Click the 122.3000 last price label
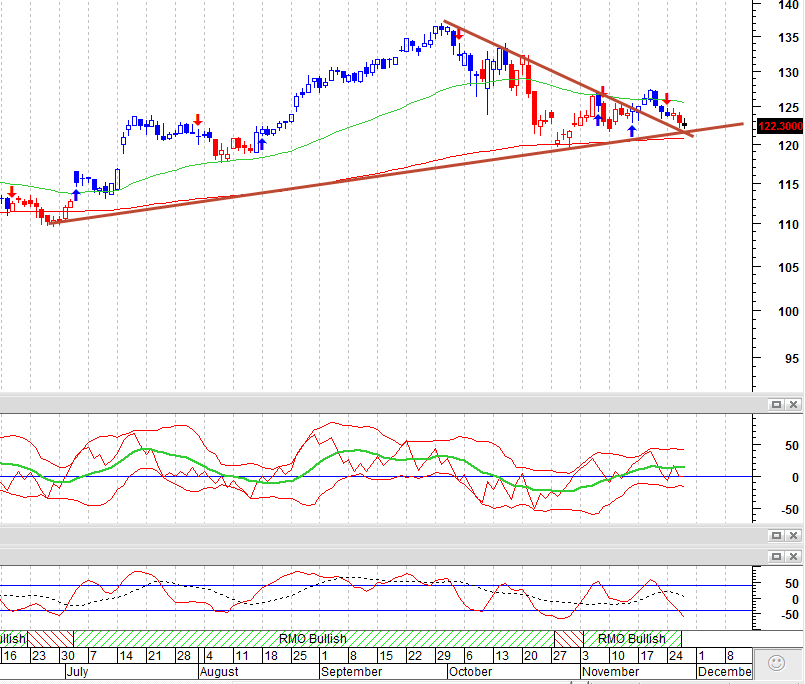 (x=780, y=126)
